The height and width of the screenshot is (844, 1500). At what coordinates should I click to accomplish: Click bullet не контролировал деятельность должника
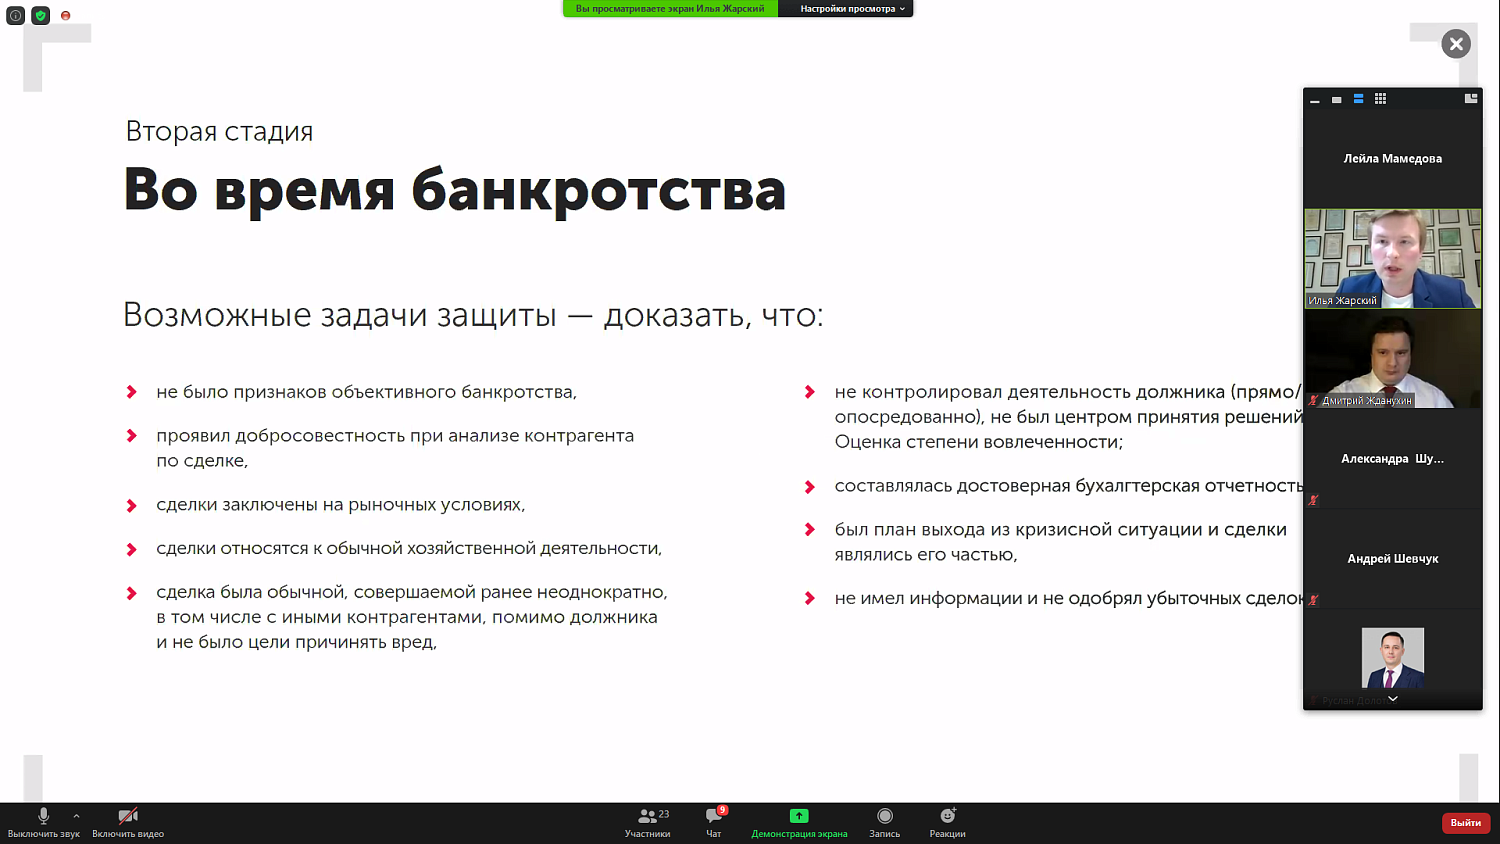(x=1069, y=417)
